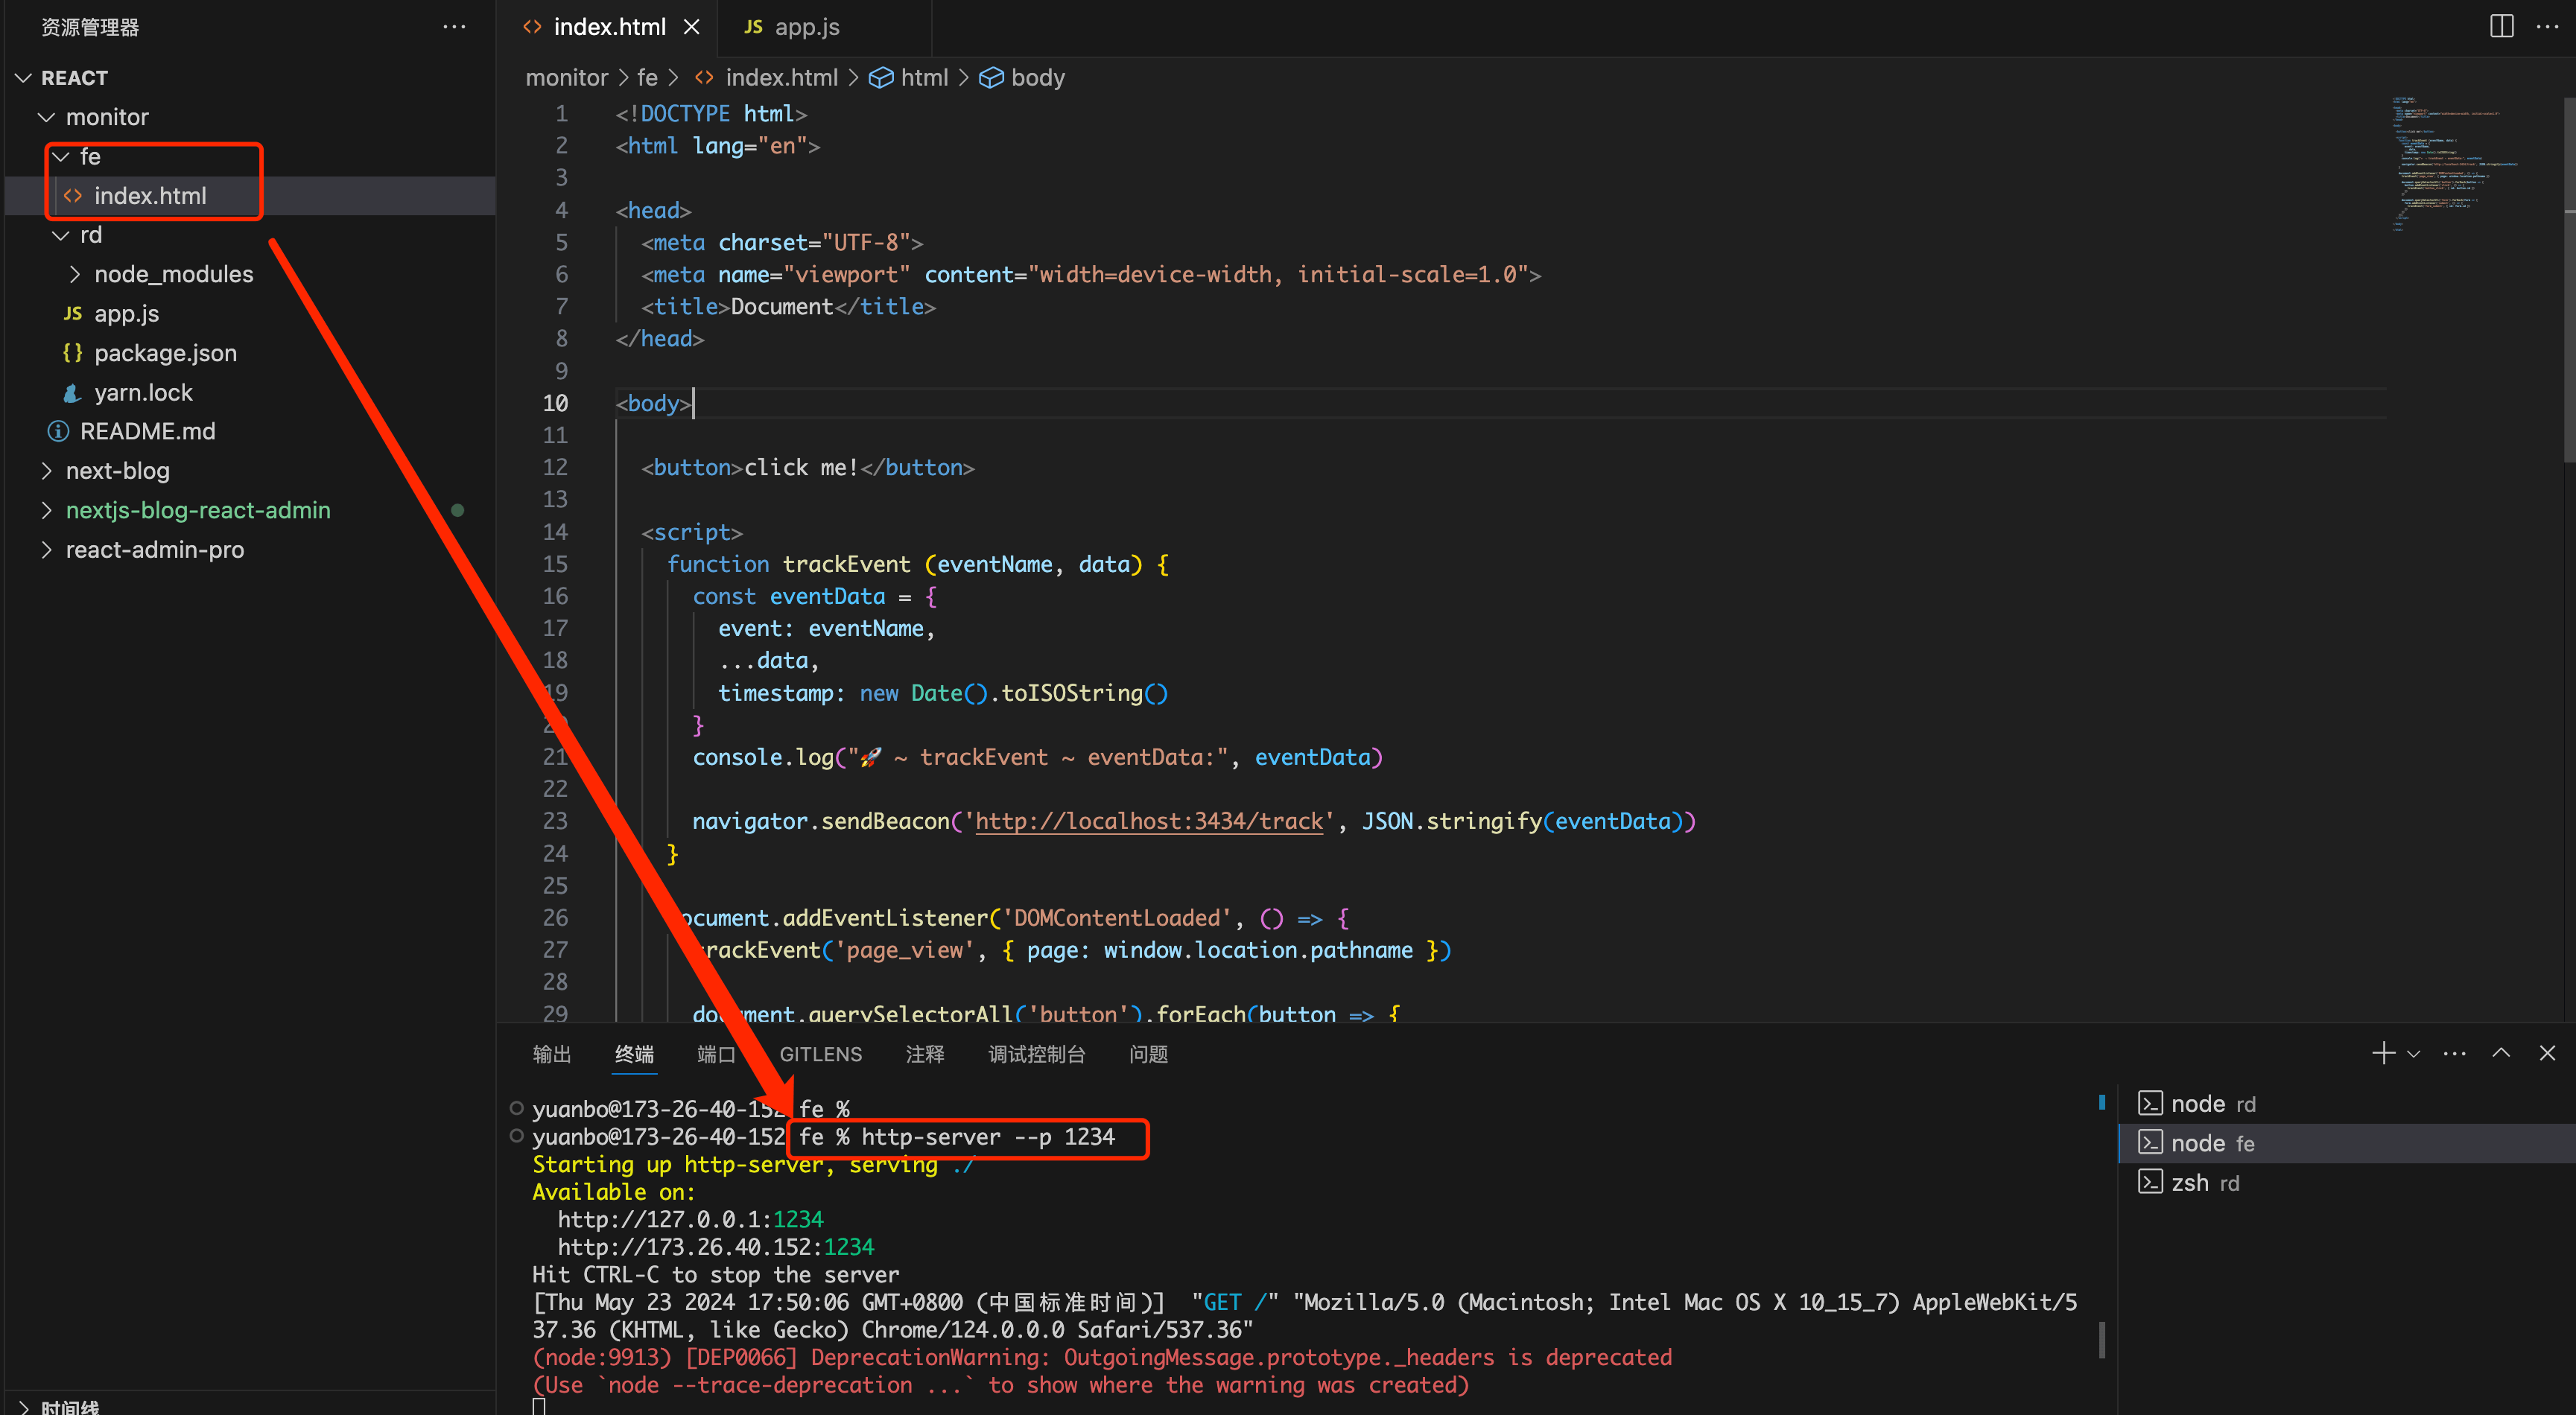Open the 调试控制台 panel tab

pos(1036,1054)
